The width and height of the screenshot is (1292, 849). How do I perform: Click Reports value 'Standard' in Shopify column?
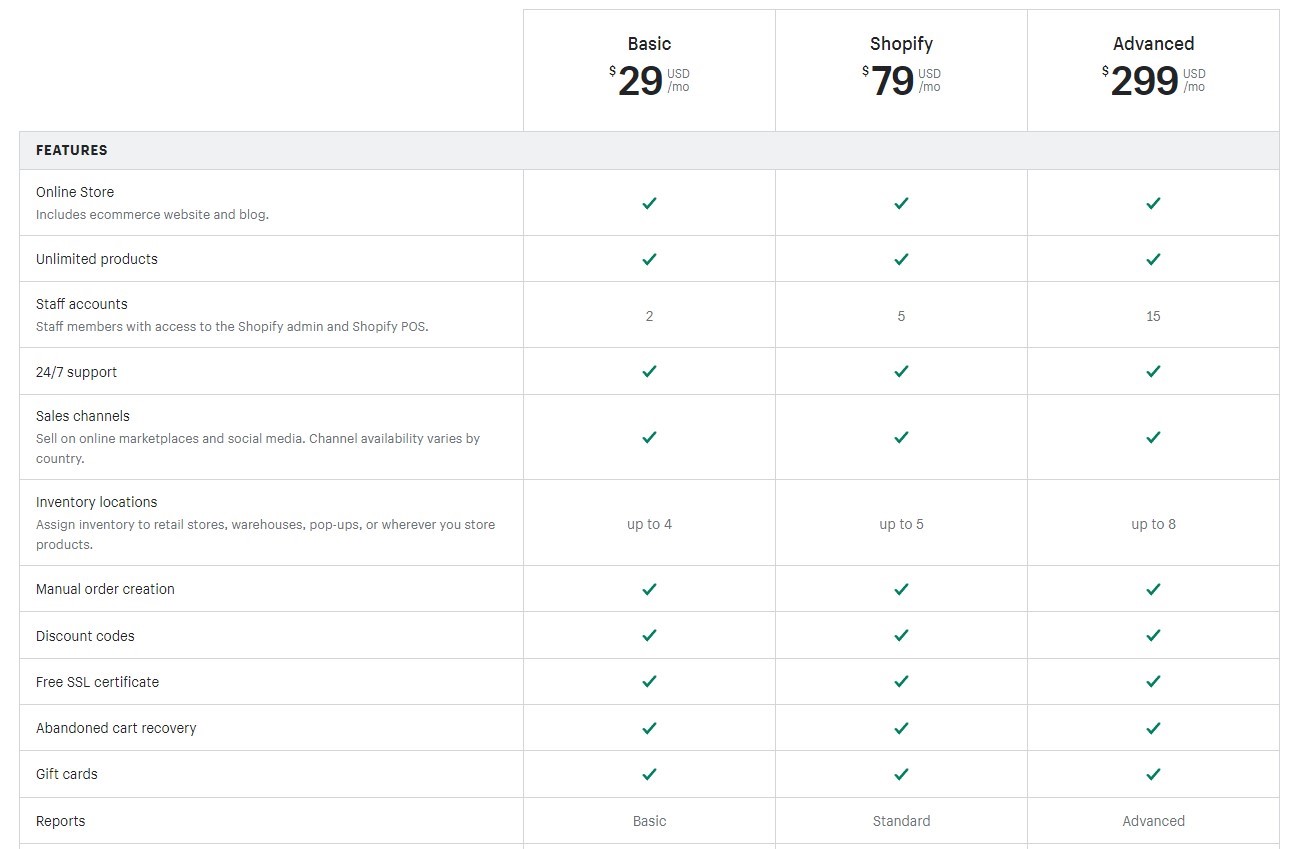pos(901,821)
